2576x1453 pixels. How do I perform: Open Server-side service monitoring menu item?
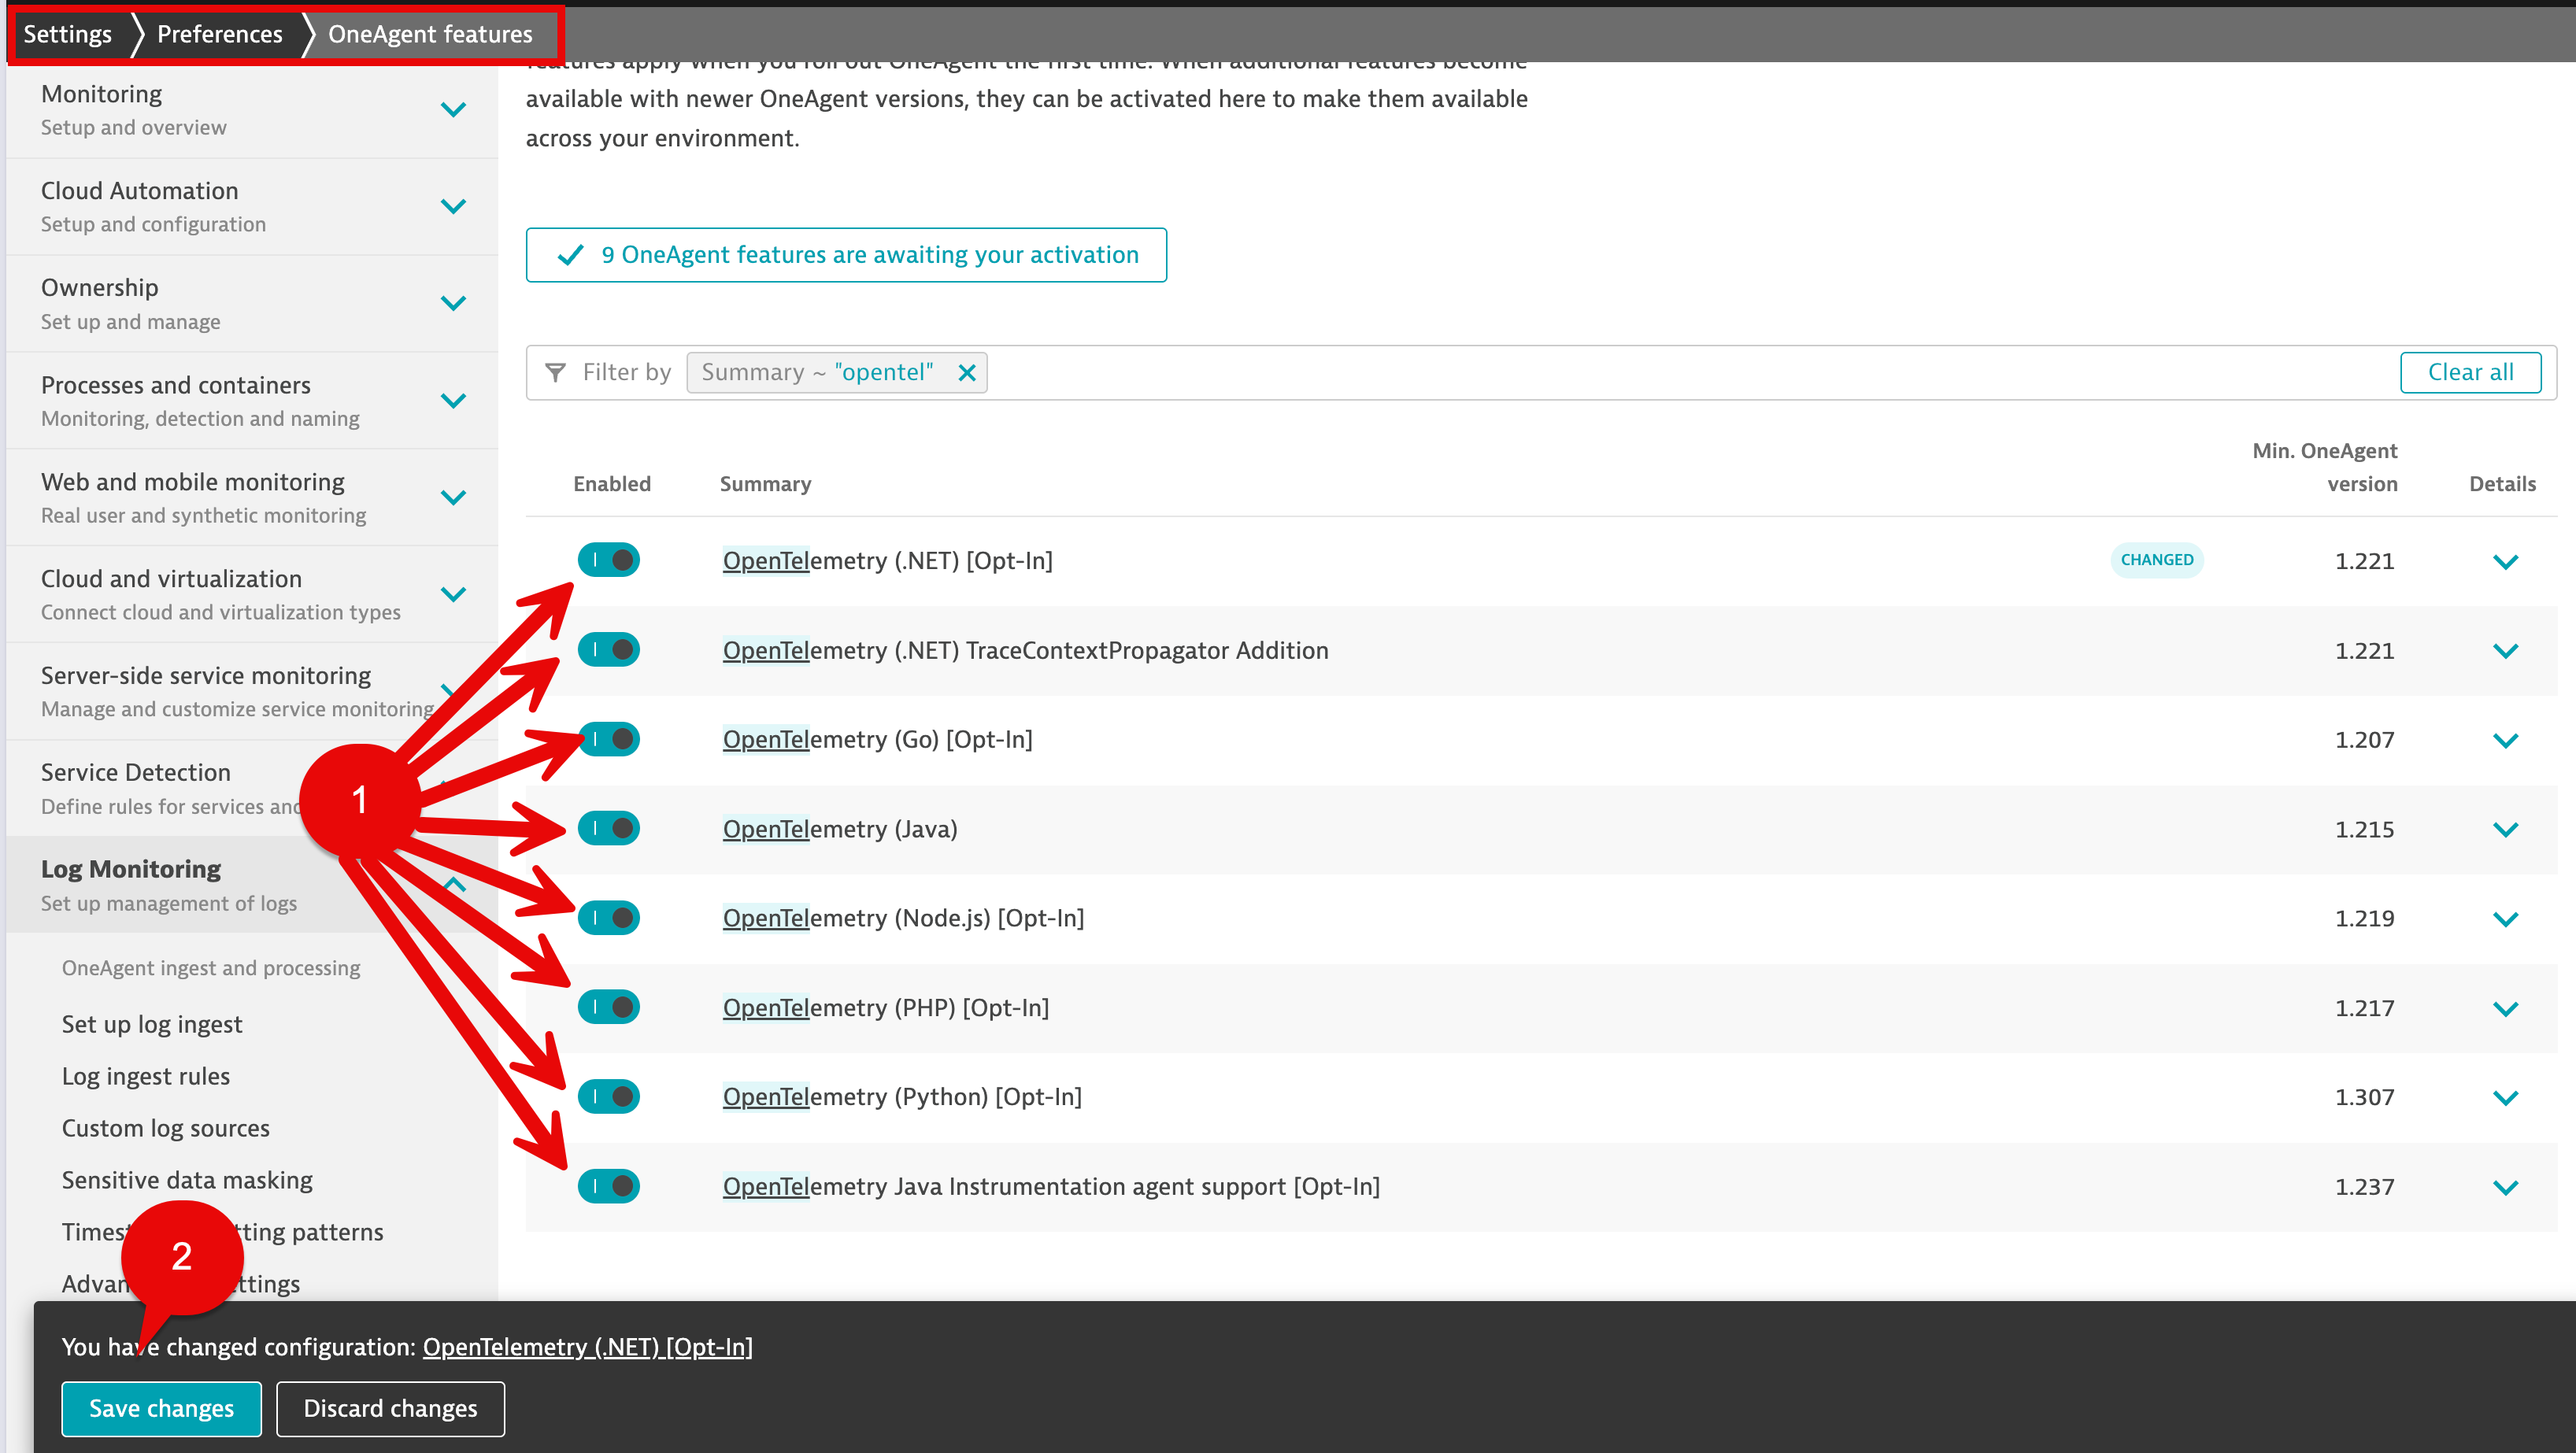[252, 692]
